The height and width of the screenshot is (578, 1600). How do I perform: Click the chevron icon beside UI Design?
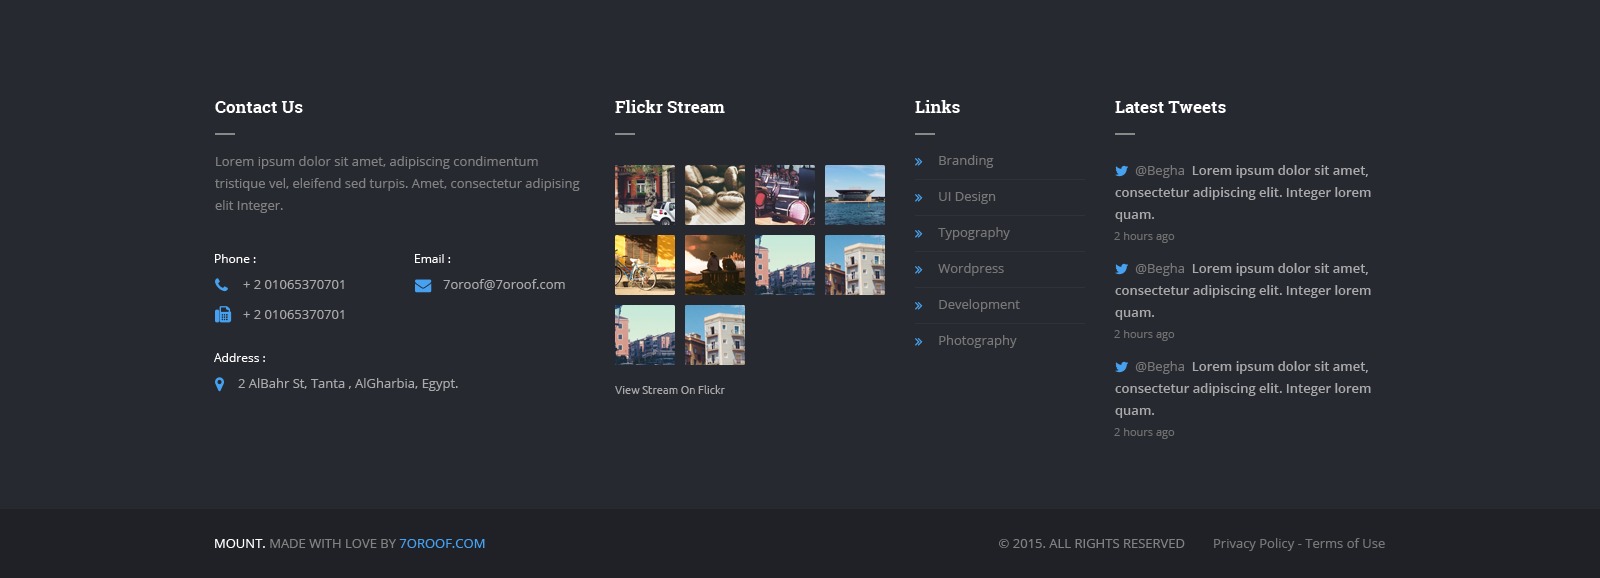coord(918,198)
